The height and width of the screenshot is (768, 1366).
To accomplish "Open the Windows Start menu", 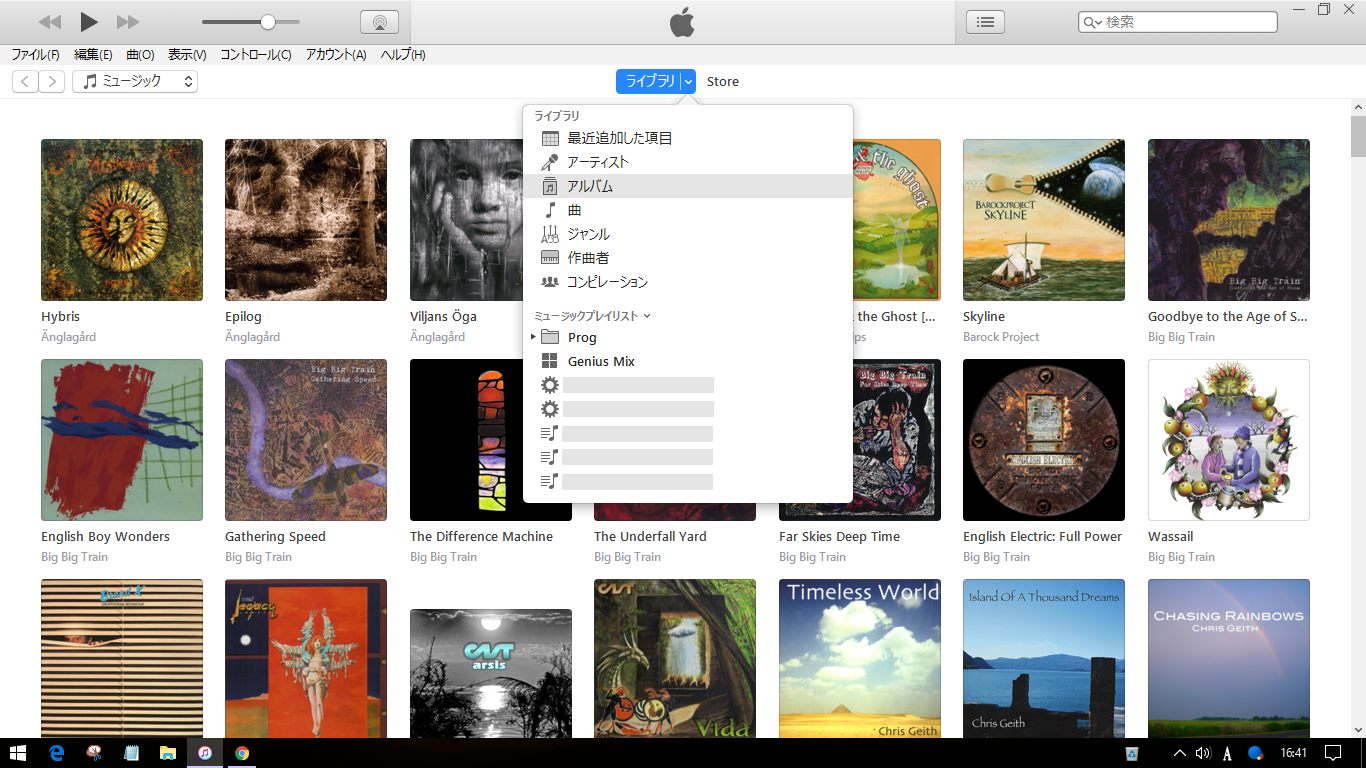I will click(18, 753).
